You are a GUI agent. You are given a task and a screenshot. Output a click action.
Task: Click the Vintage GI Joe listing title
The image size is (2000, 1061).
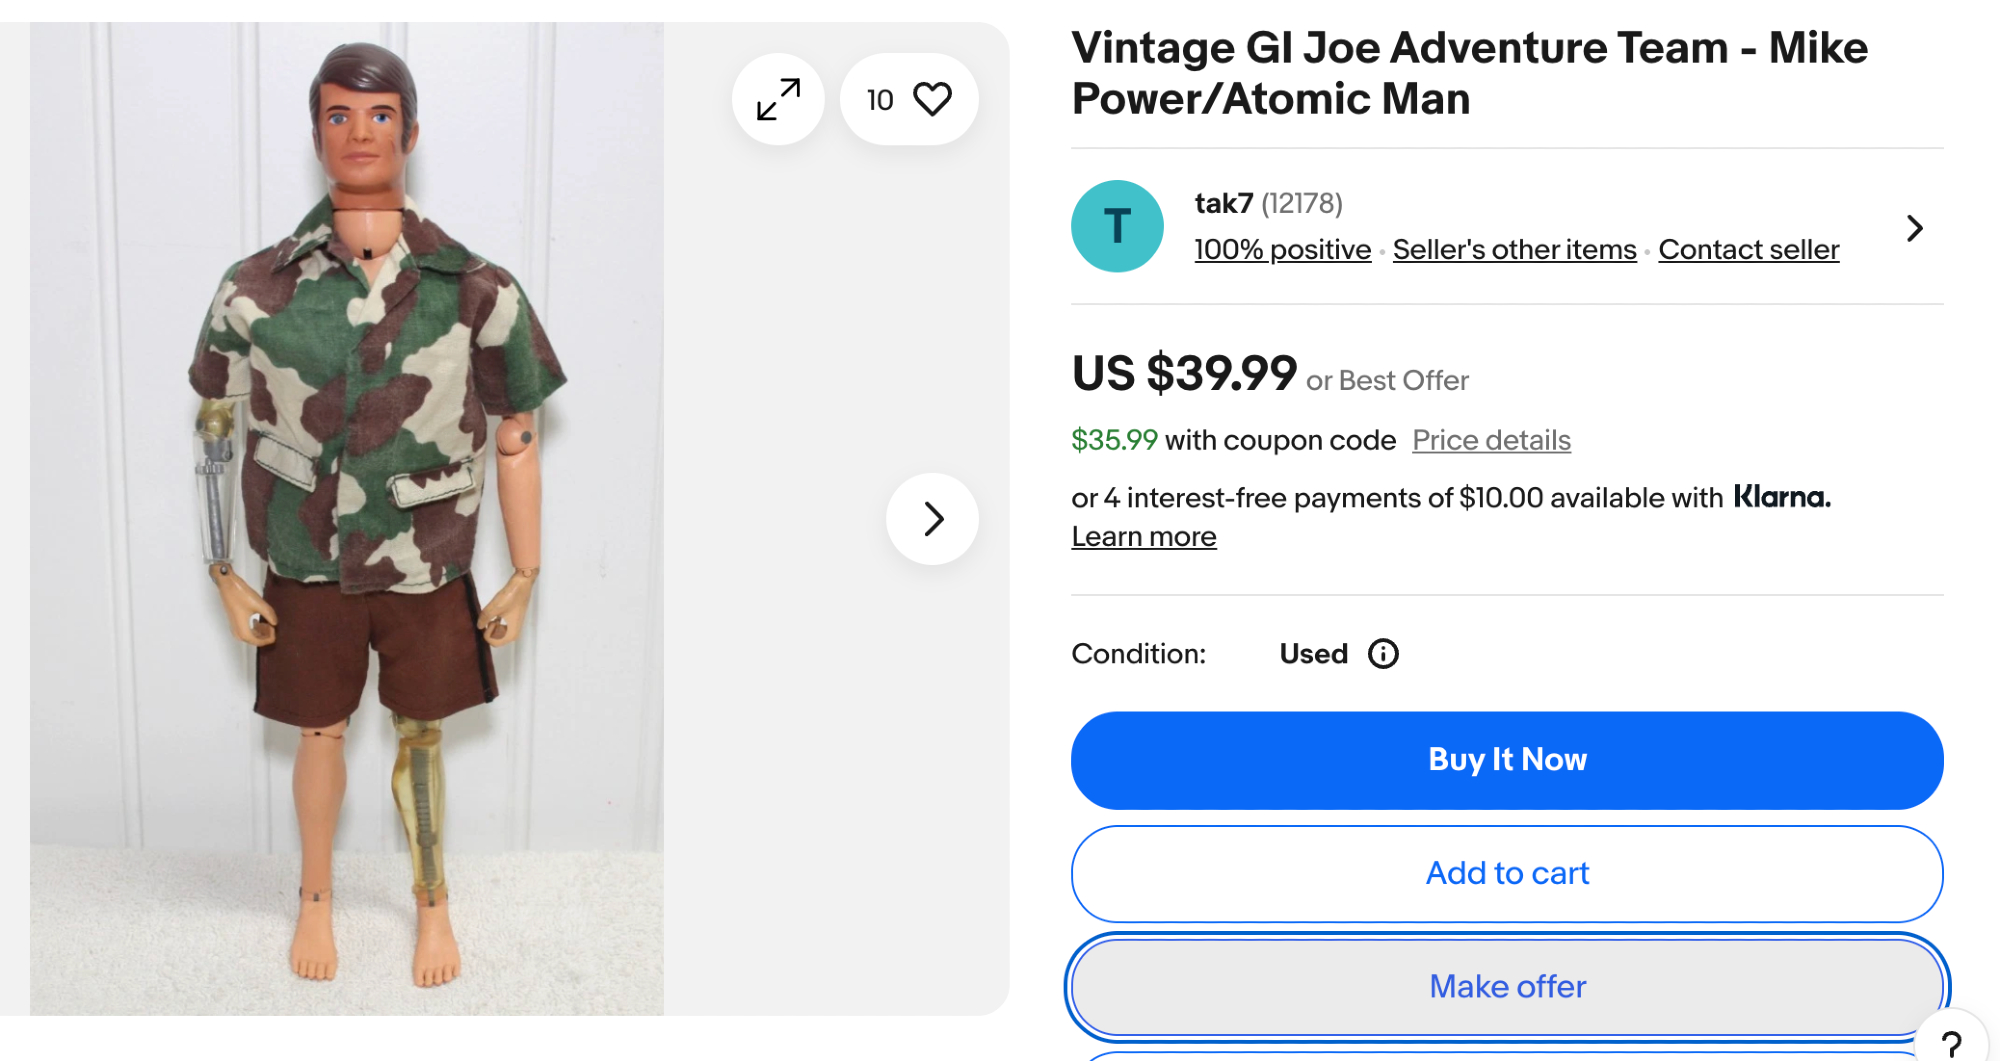[x=1469, y=73]
